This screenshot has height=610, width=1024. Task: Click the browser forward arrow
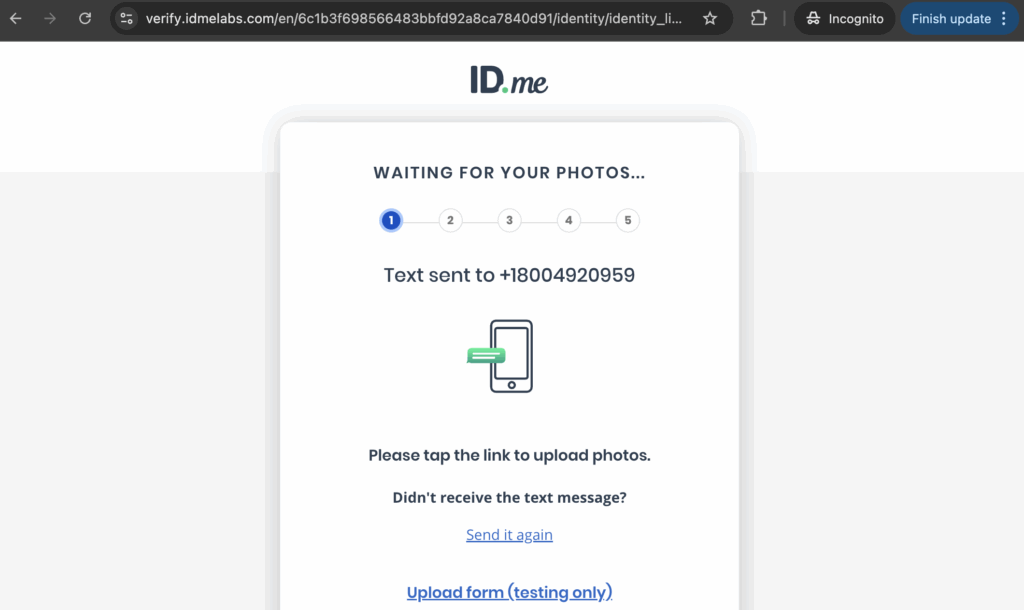coord(50,18)
